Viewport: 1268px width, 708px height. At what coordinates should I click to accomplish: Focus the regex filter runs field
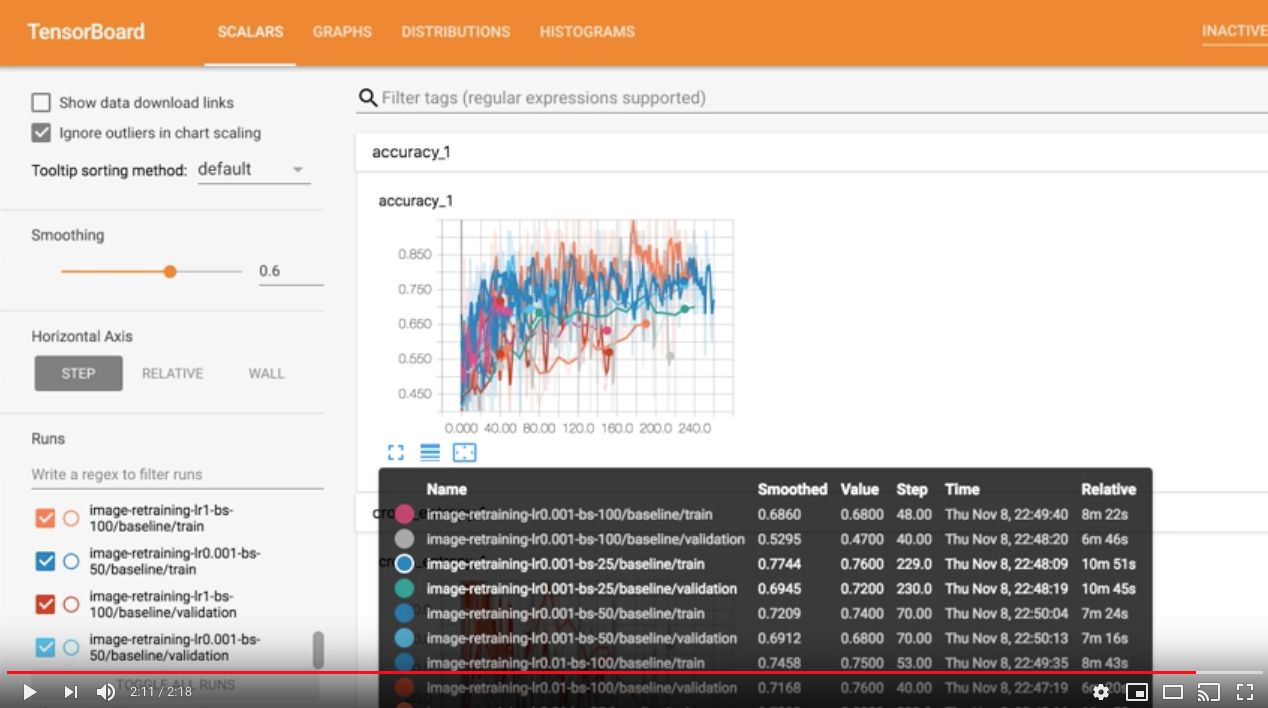click(x=177, y=474)
